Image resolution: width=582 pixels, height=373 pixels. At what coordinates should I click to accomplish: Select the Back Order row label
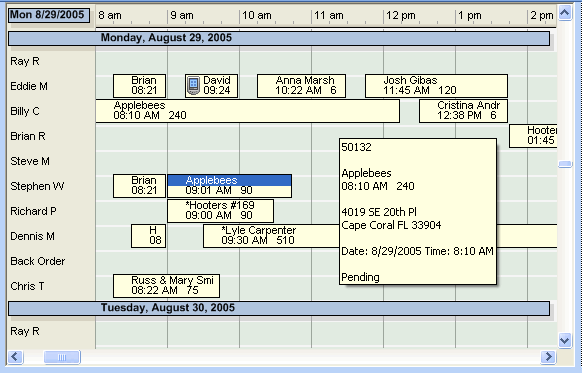[x=38, y=261]
